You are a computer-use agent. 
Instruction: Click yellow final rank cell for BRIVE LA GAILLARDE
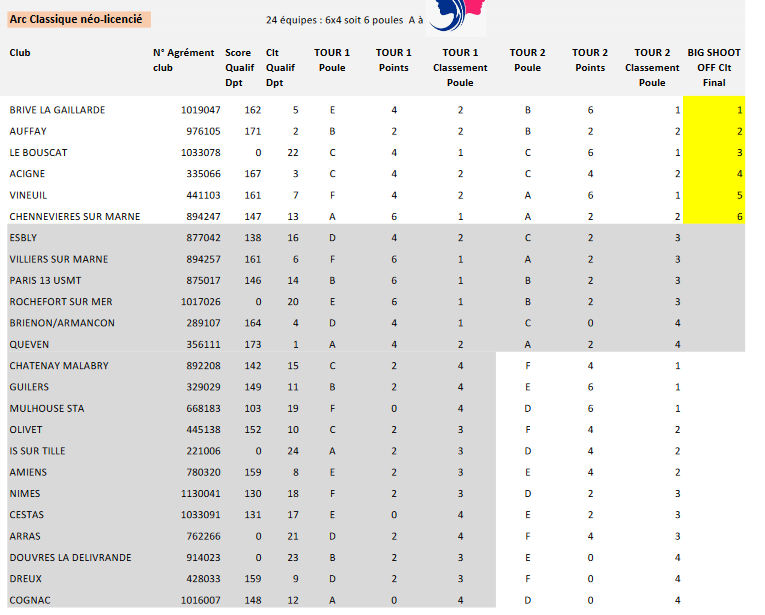pos(714,110)
